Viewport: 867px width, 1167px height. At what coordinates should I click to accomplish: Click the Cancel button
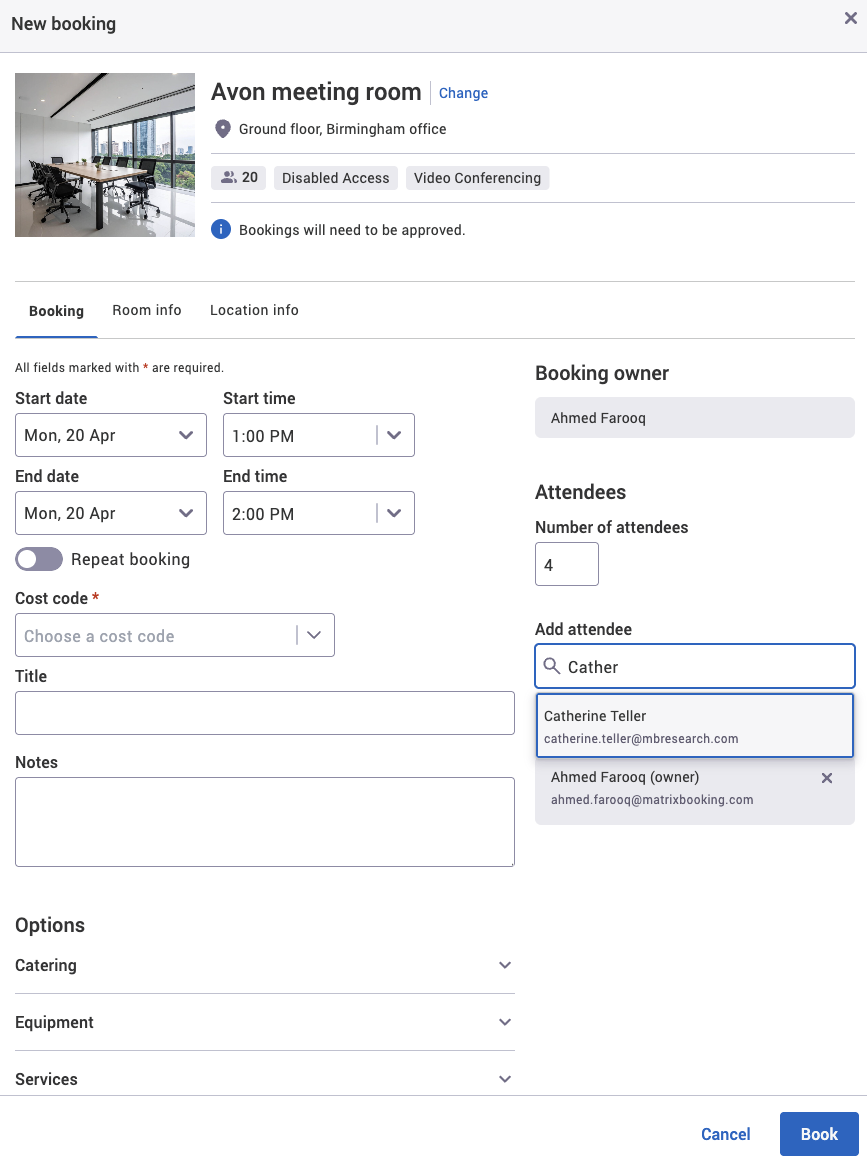(726, 1134)
